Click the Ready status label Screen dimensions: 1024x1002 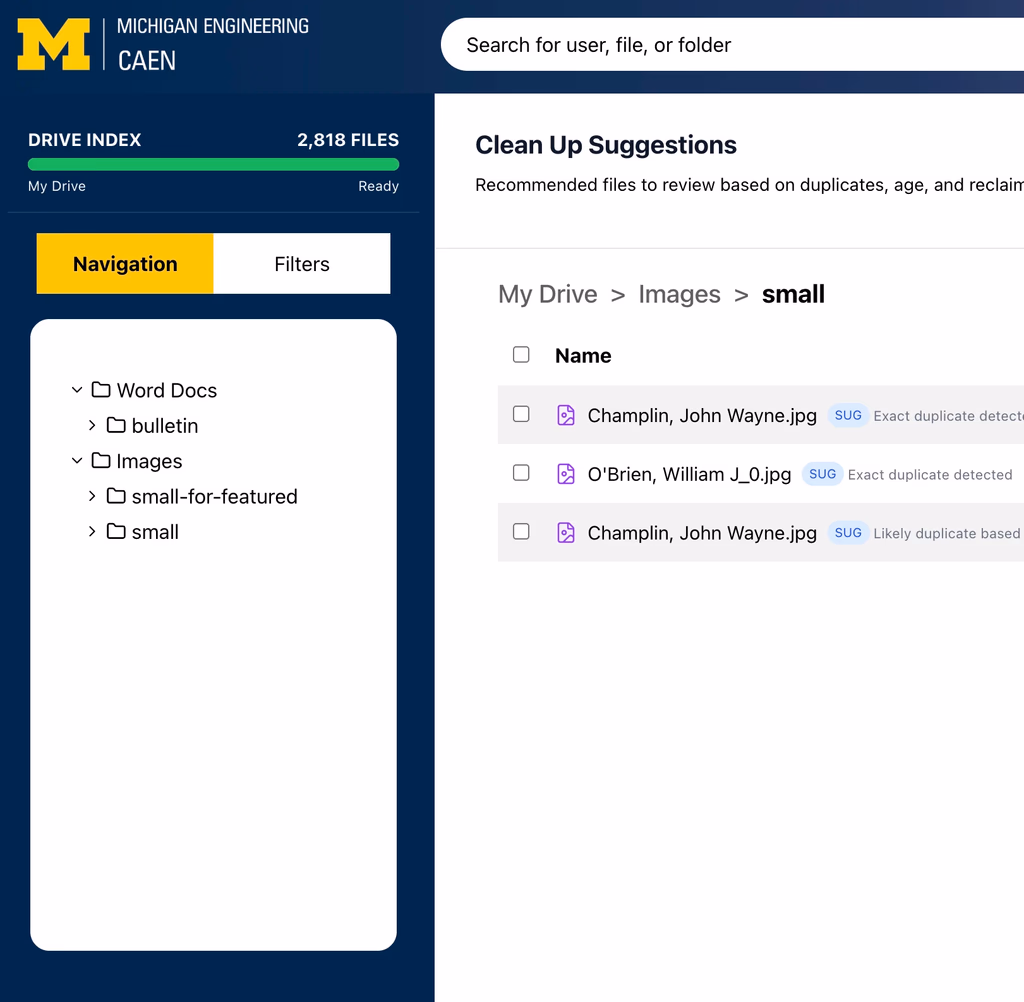click(378, 186)
